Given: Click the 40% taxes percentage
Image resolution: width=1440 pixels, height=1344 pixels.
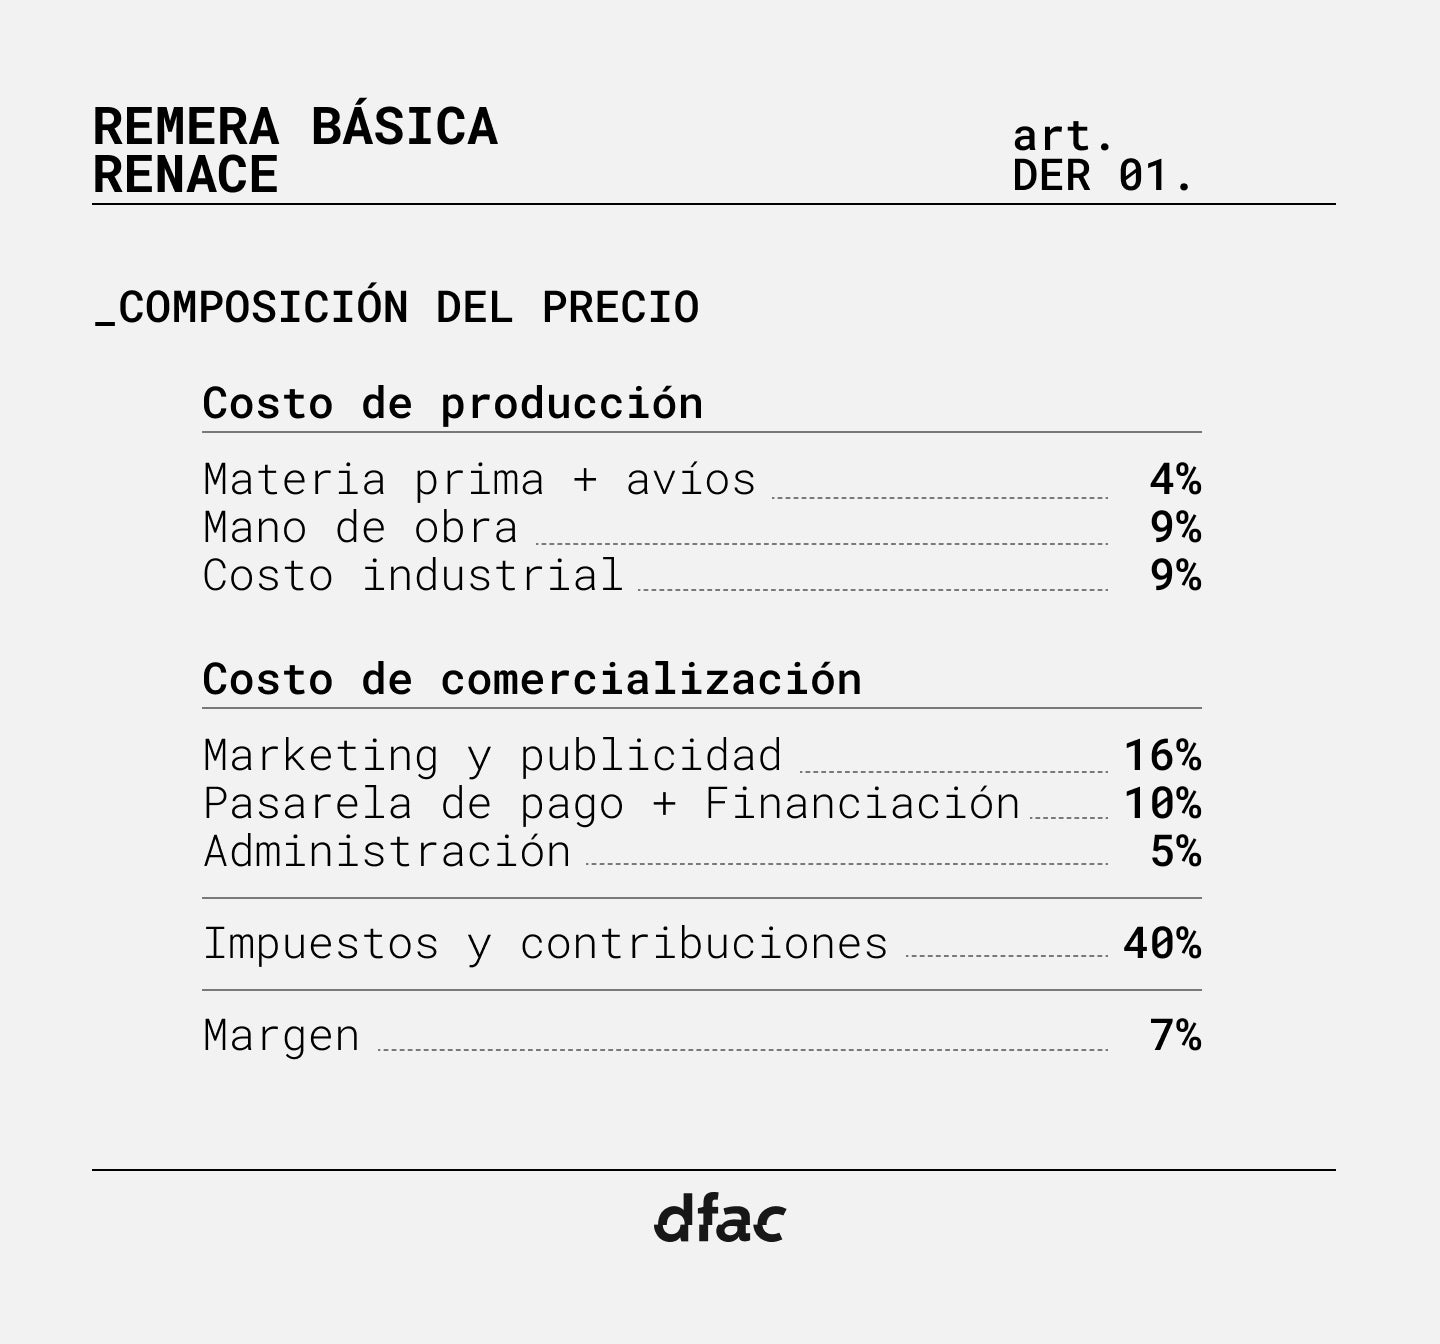Looking at the screenshot, I should [x=1162, y=944].
